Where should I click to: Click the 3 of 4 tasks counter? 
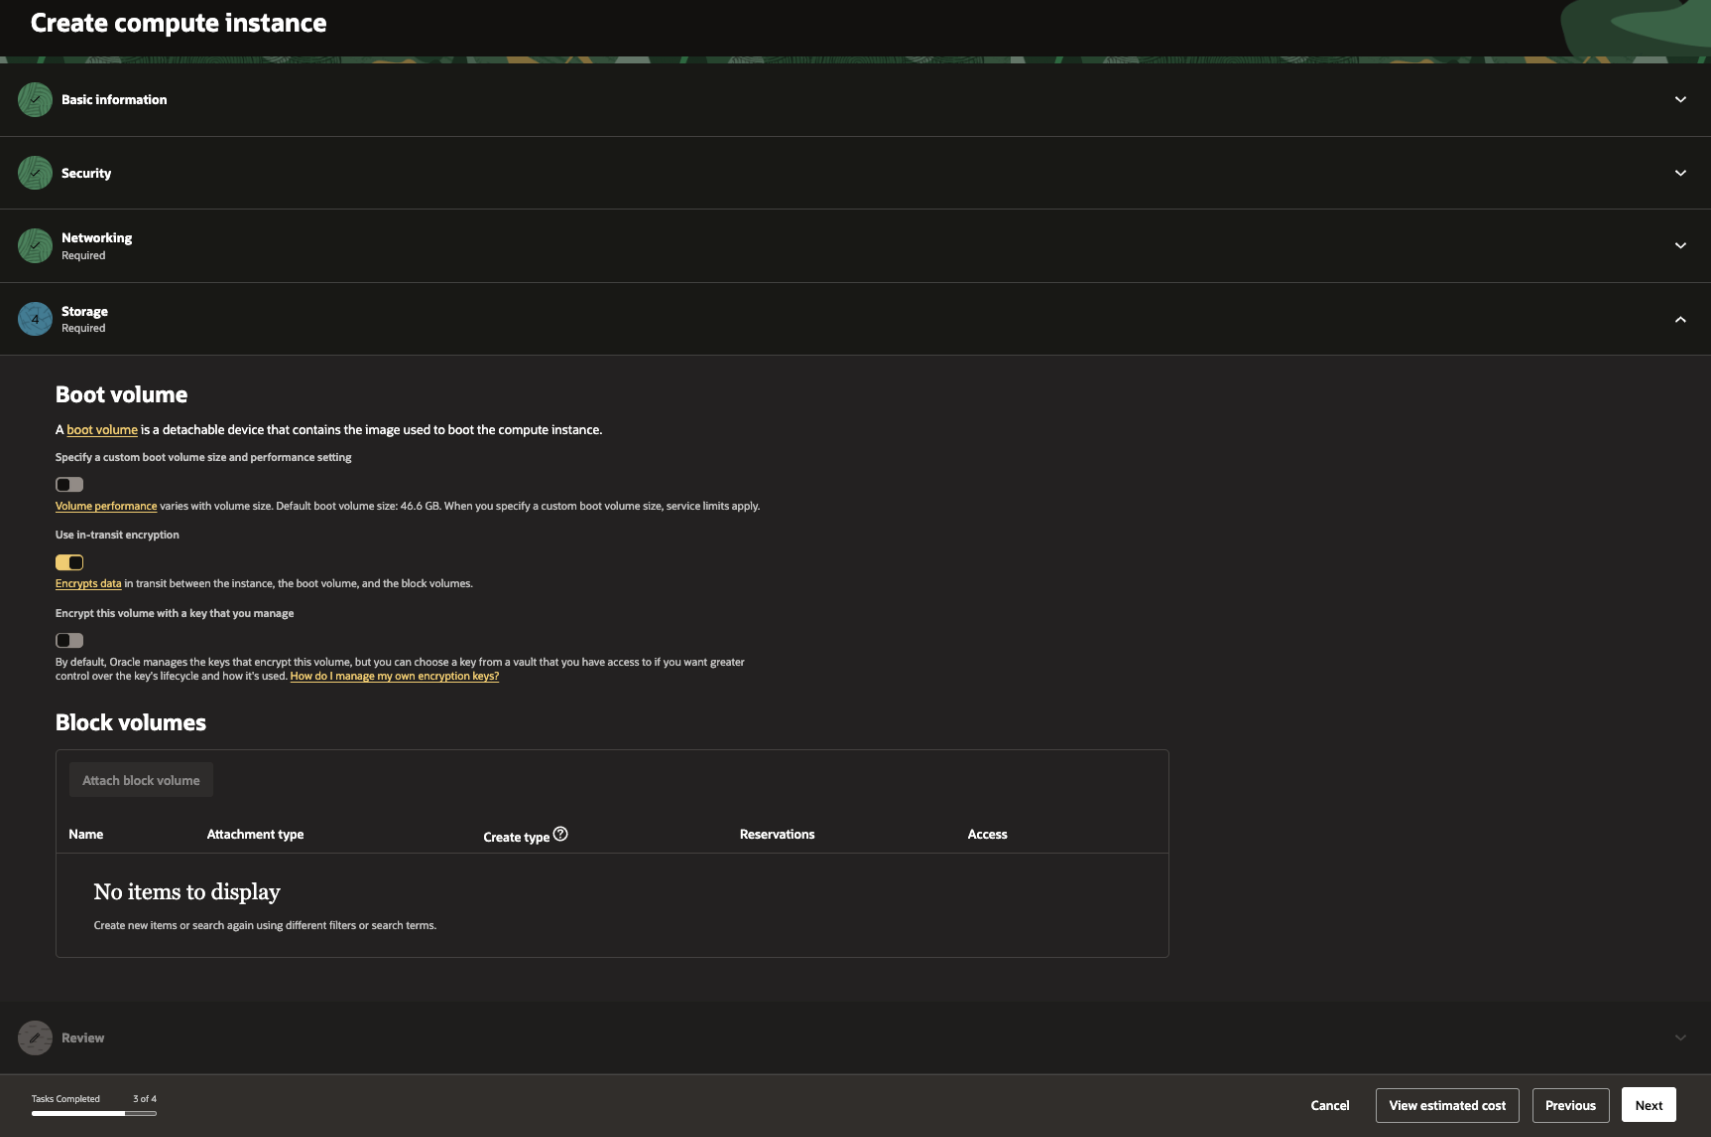(x=145, y=1098)
